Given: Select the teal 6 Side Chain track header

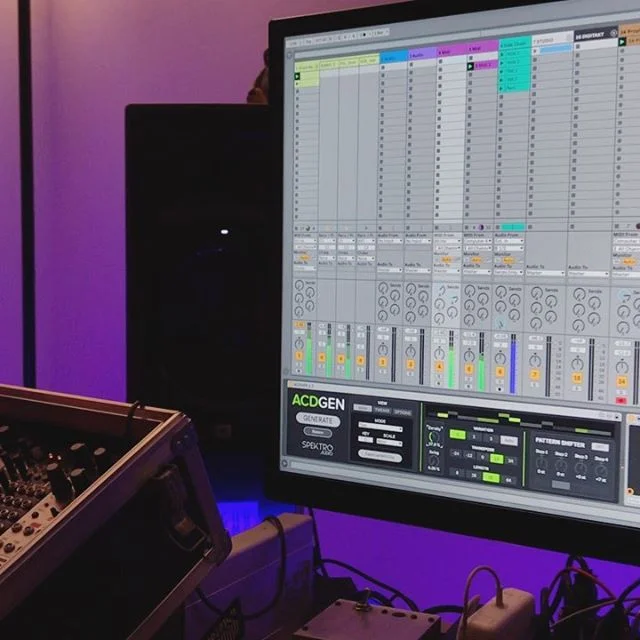Looking at the screenshot, I should pyautogui.click(x=514, y=43).
